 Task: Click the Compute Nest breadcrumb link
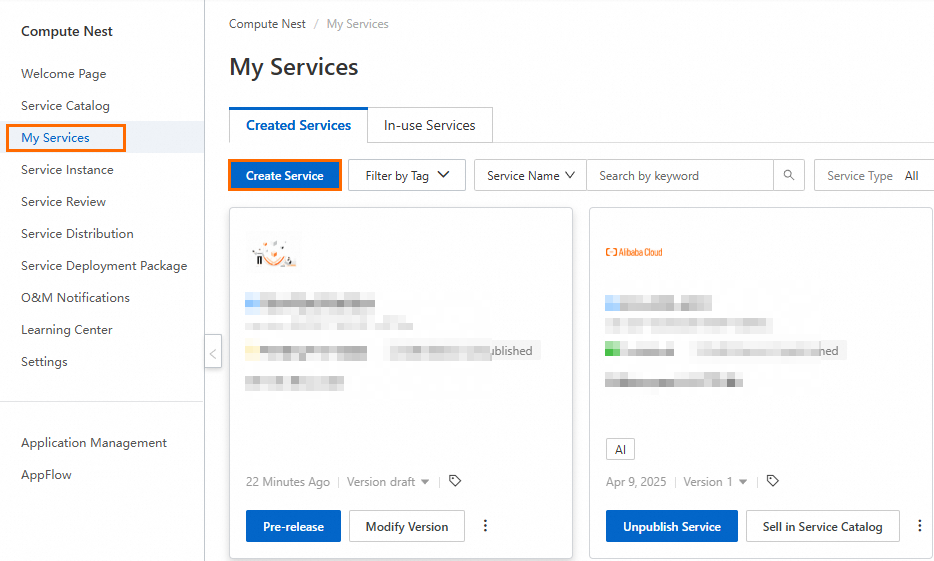coord(267,24)
